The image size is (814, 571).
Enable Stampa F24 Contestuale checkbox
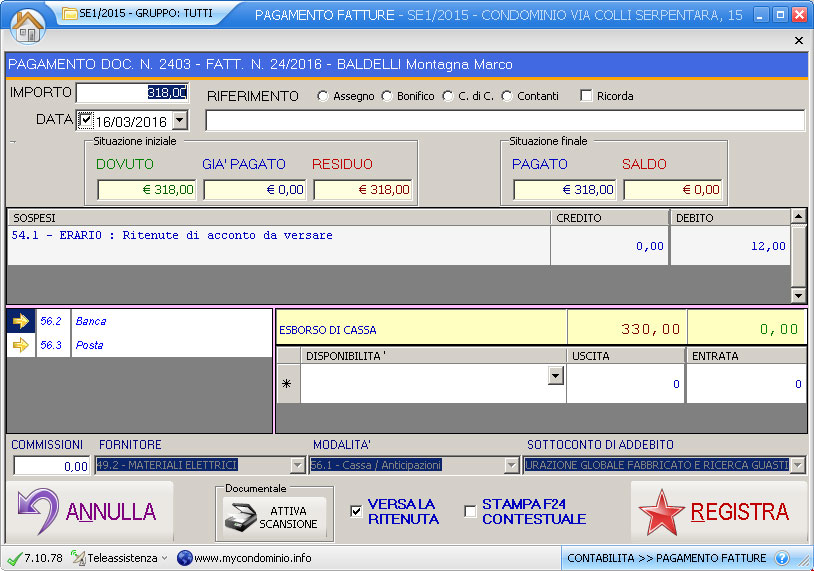(x=470, y=512)
